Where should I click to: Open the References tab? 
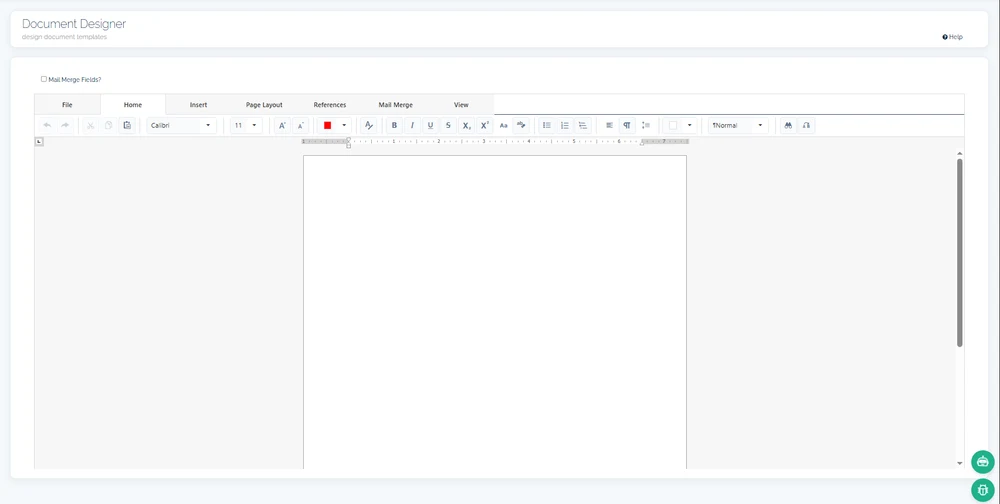point(330,105)
